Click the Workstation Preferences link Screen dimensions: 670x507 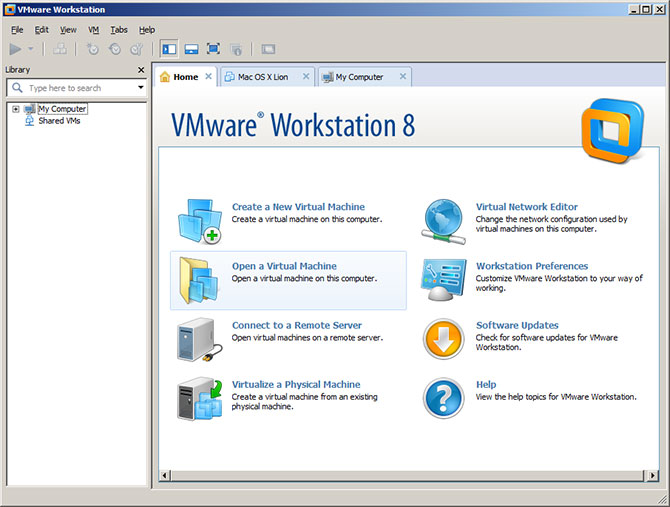pyautogui.click(x=532, y=266)
